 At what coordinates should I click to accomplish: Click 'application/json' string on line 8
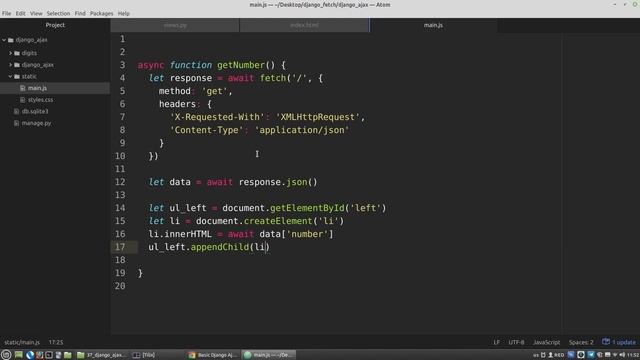pyautogui.click(x=302, y=130)
